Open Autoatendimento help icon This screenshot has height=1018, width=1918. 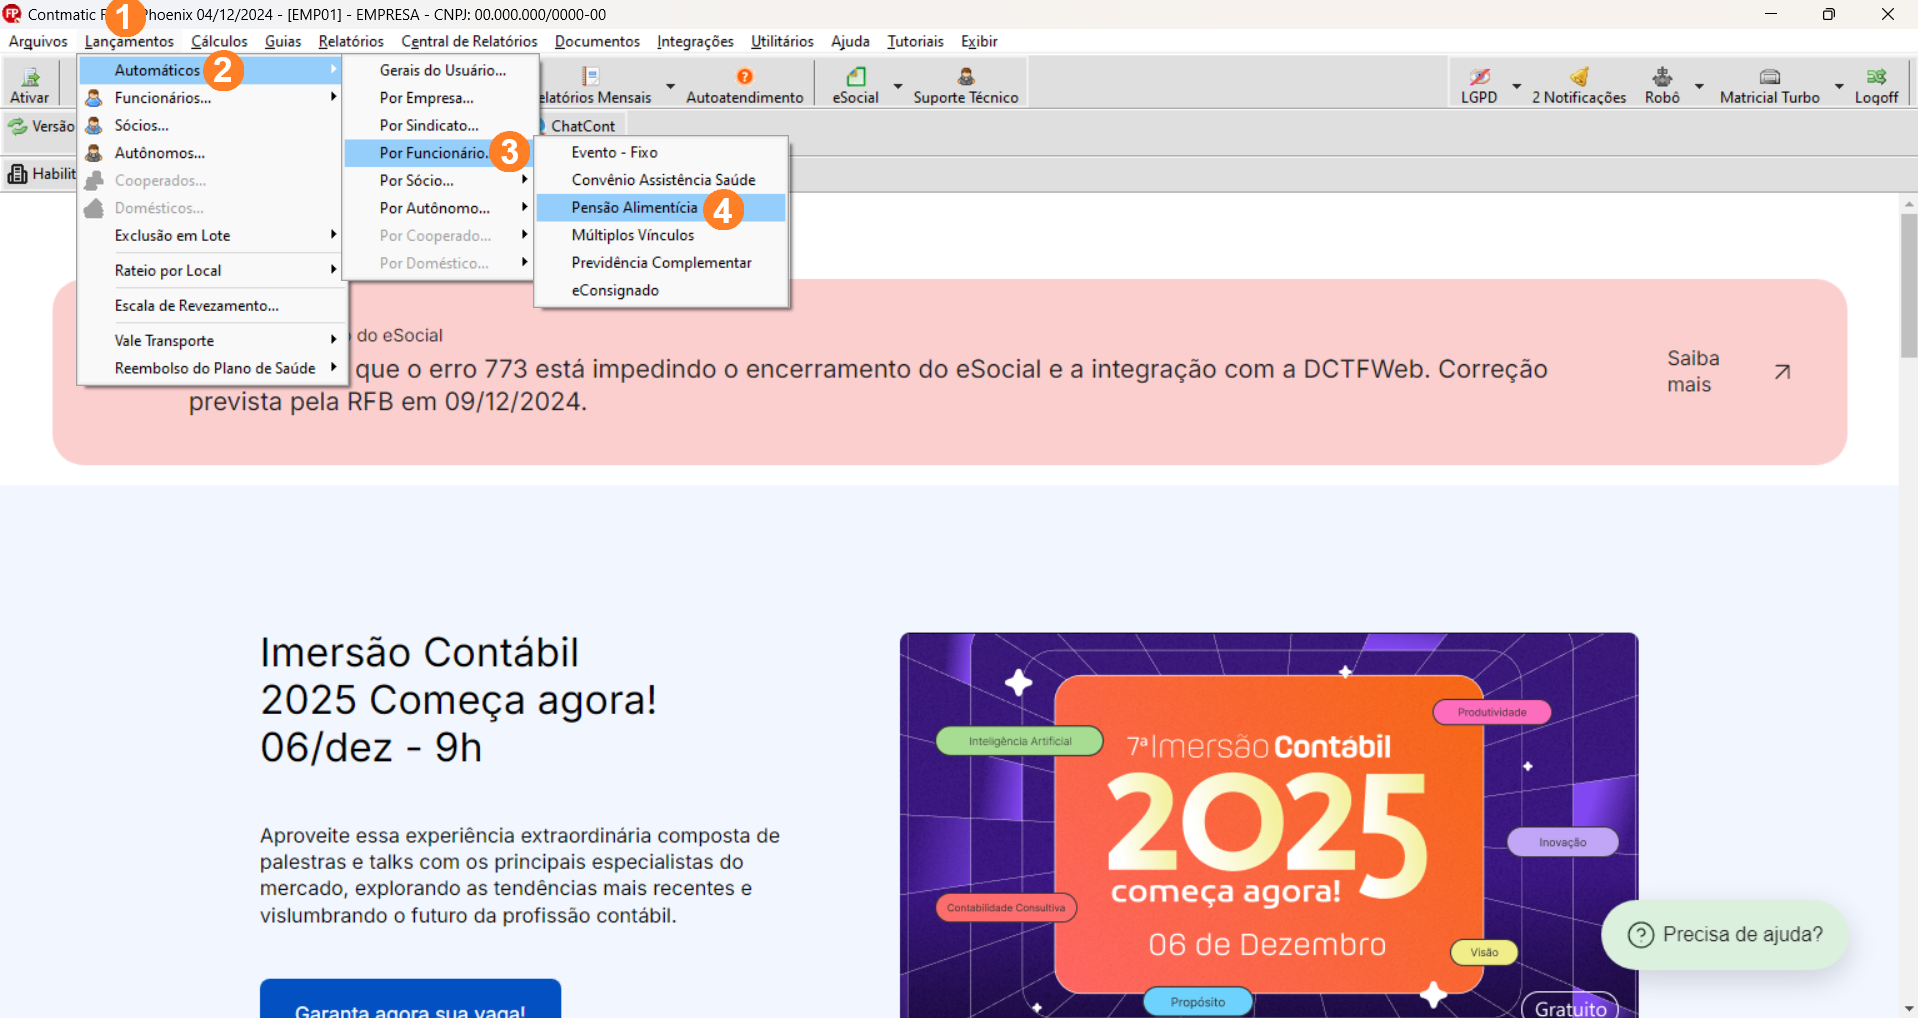click(744, 78)
